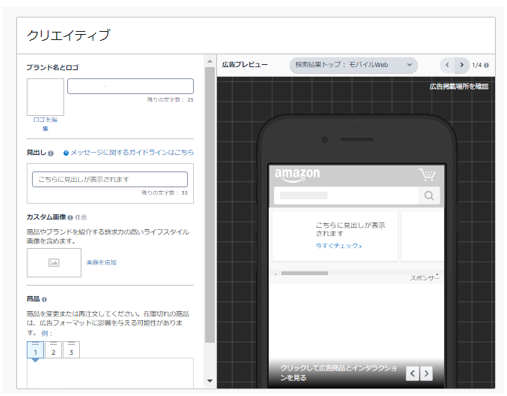This screenshot has height=396, width=507.
Task: Click the scrollbar up arrow
Action: click(x=210, y=61)
